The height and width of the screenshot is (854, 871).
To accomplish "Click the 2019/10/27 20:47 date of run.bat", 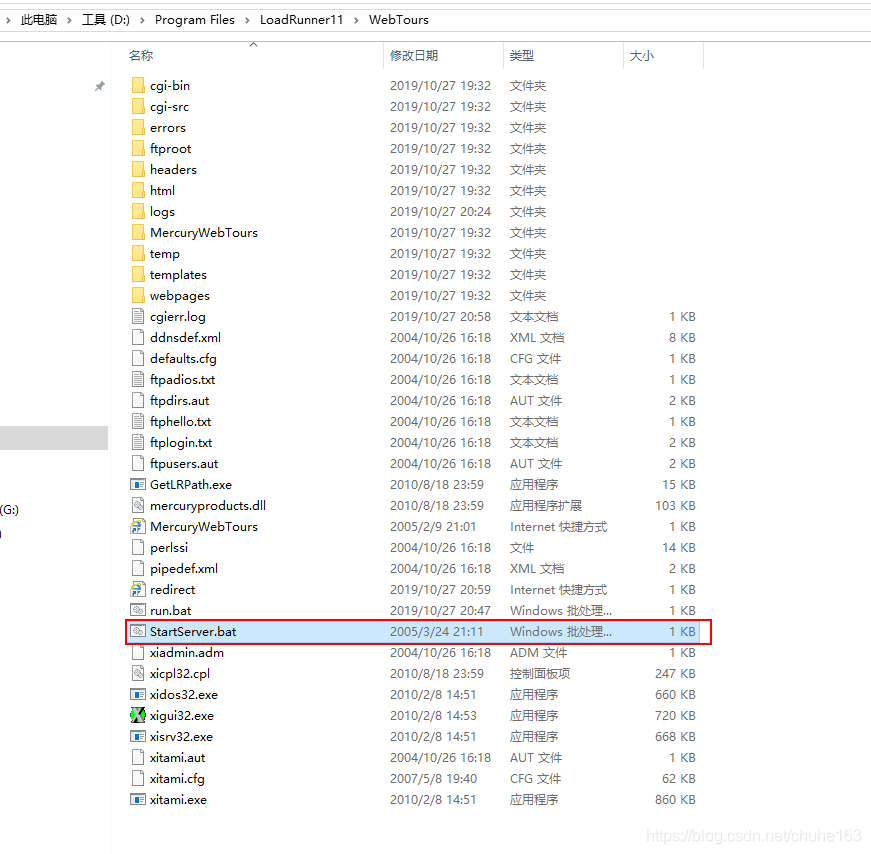I will [440, 611].
